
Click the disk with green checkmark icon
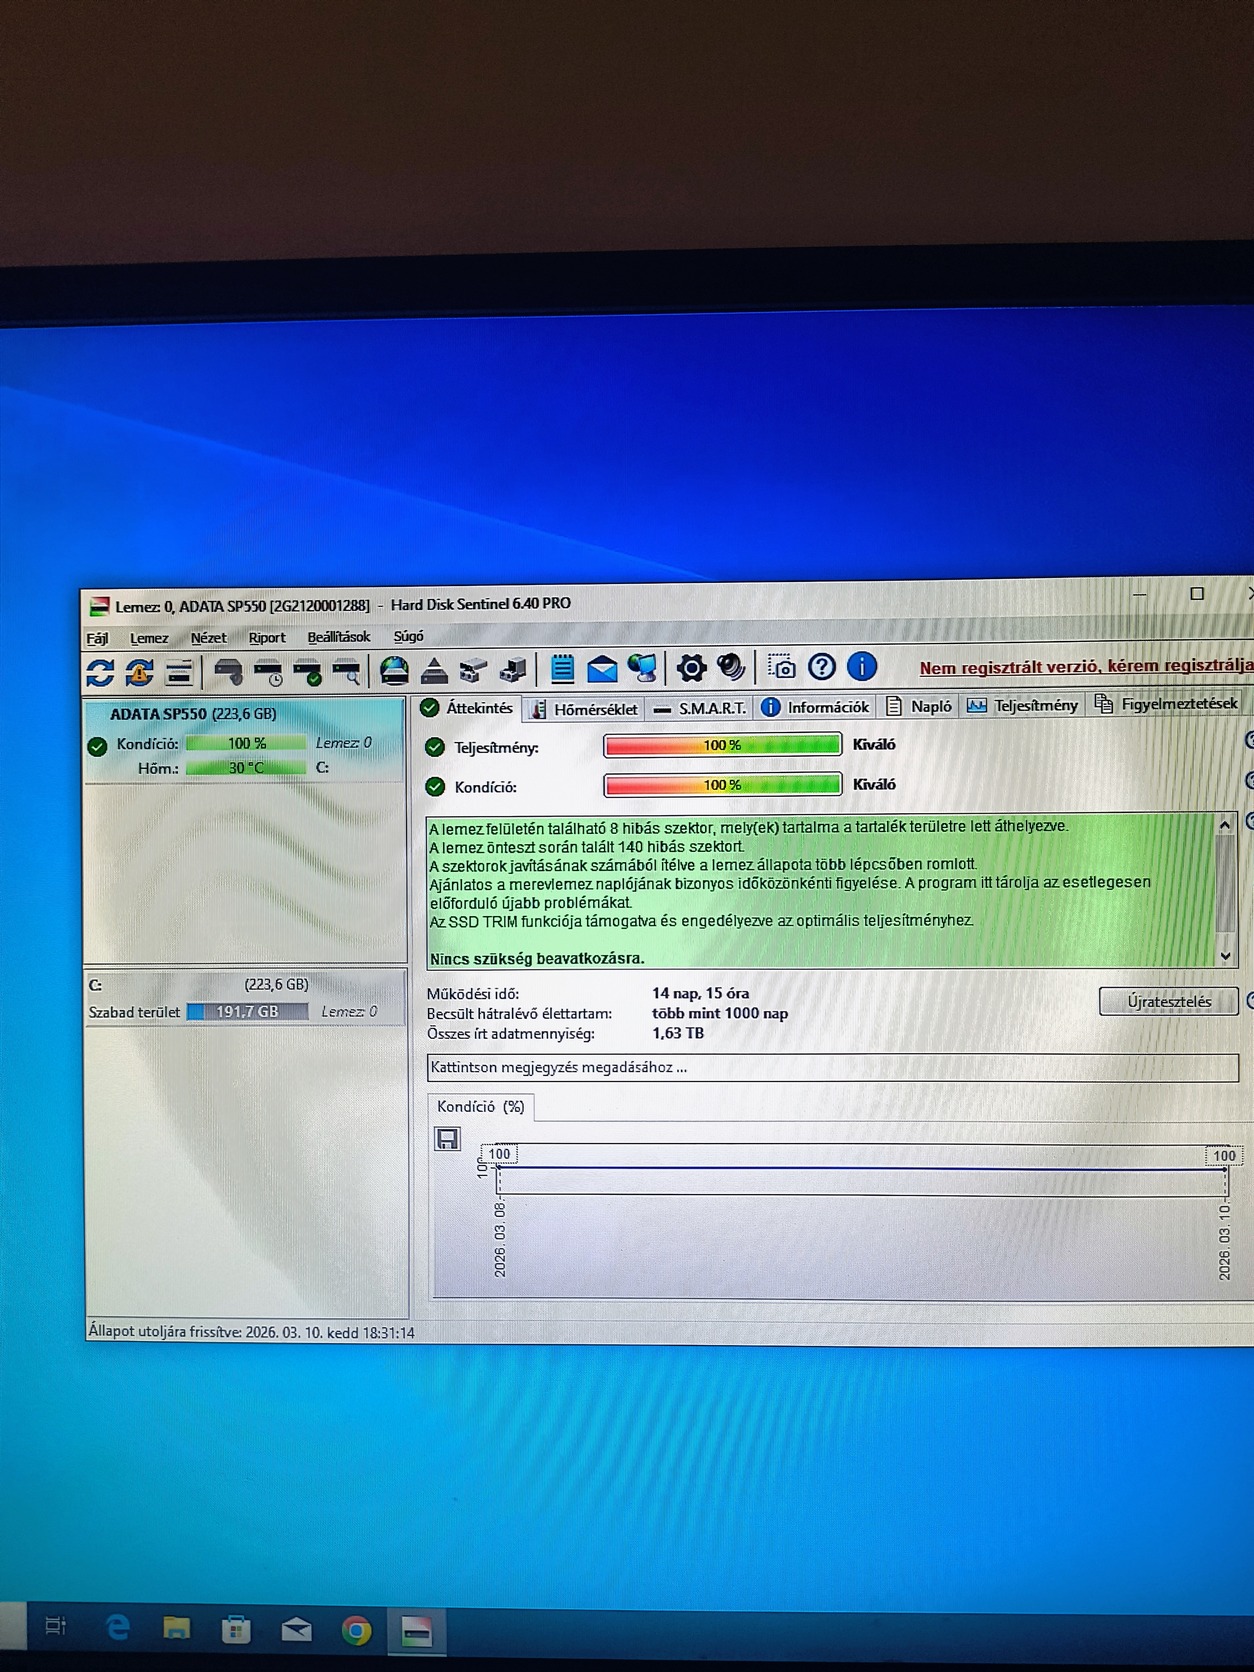pyautogui.click(x=307, y=672)
